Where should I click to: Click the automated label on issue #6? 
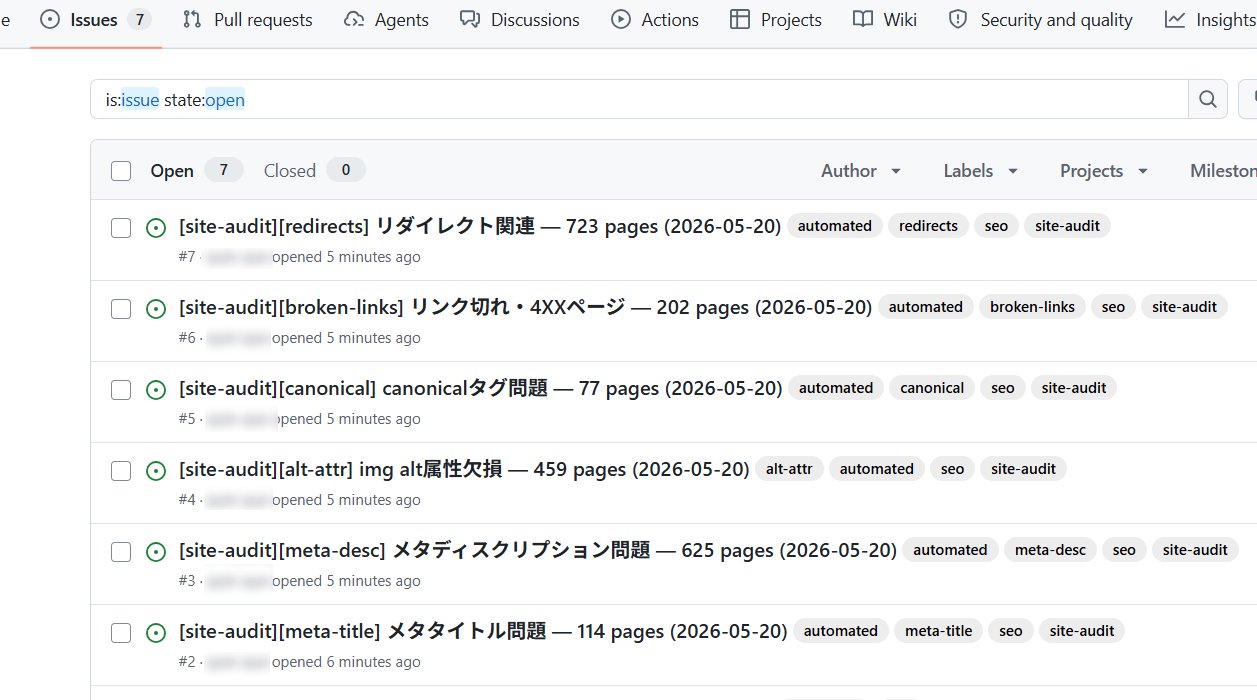click(x=926, y=307)
